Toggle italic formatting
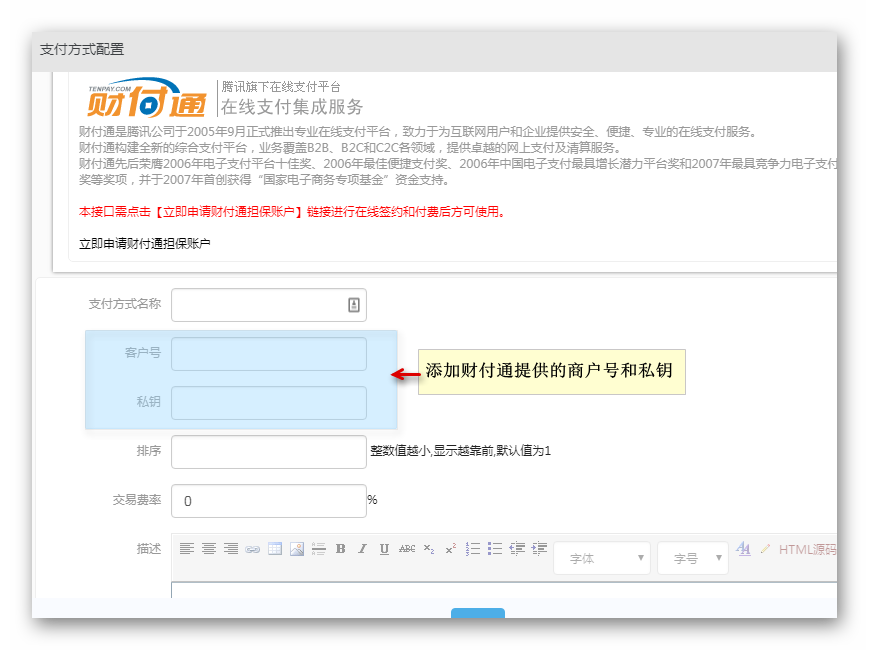 362,549
